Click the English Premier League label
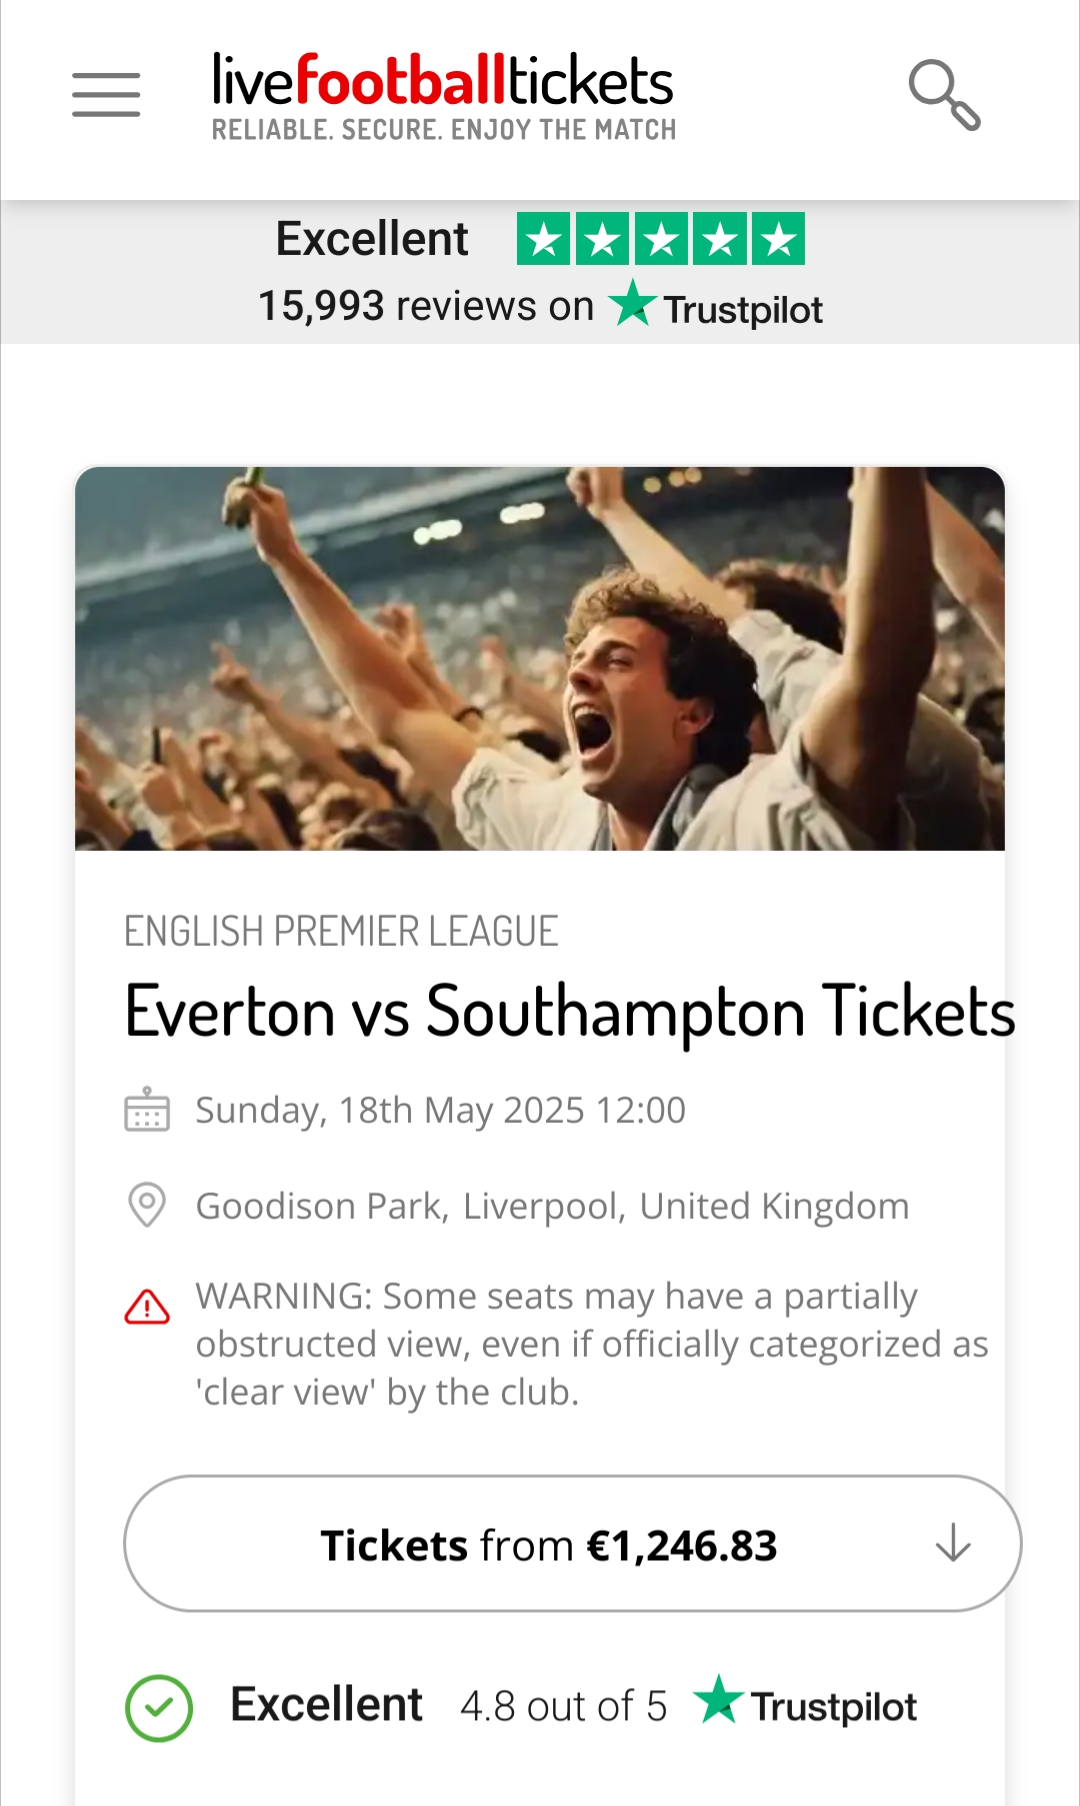Viewport: 1080px width, 1806px height. pyautogui.click(x=341, y=932)
